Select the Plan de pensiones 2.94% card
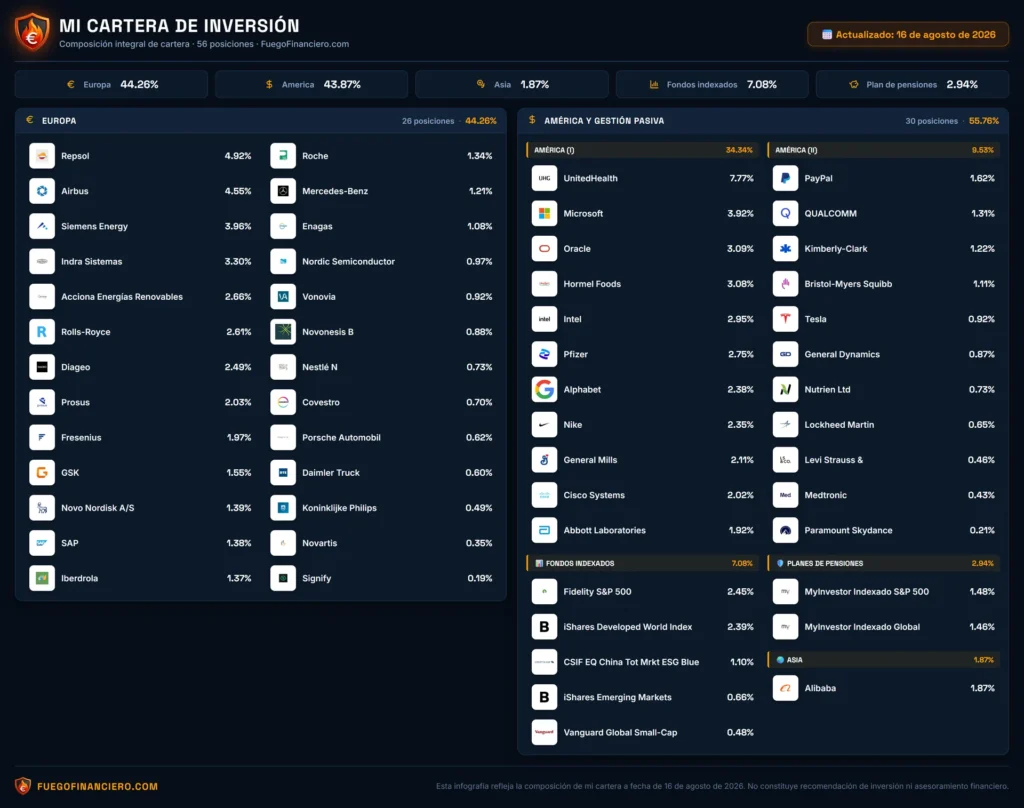The width and height of the screenshot is (1024, 808). 912,84
